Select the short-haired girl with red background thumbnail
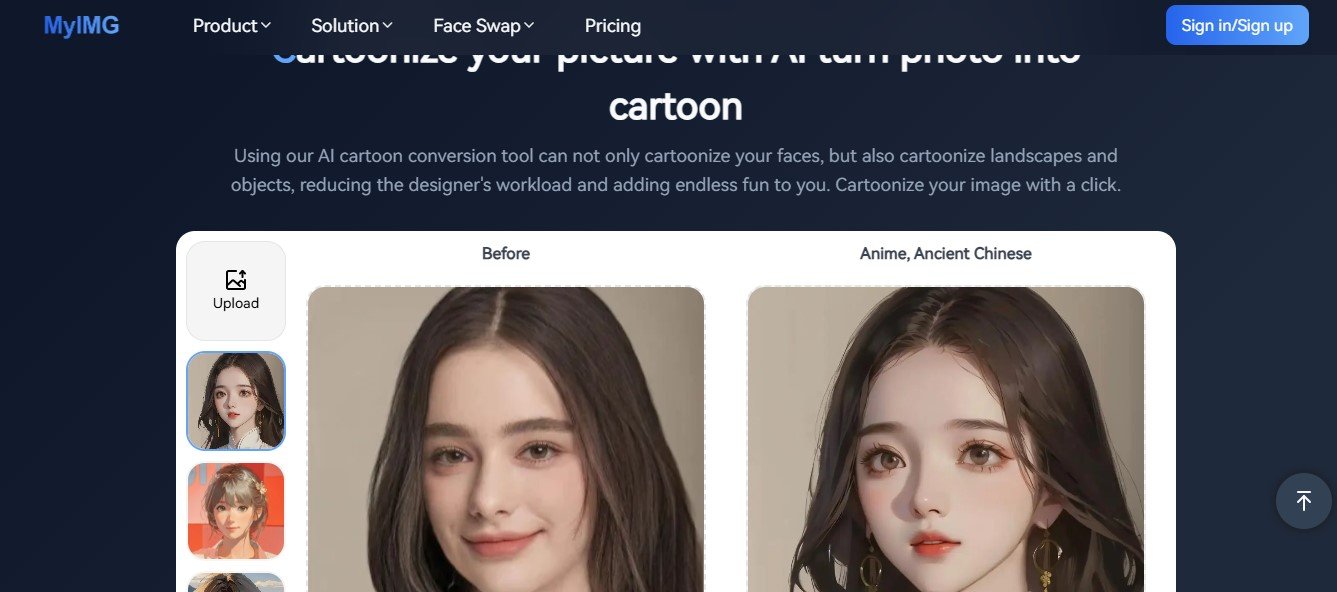 click(x=236, y=510)
